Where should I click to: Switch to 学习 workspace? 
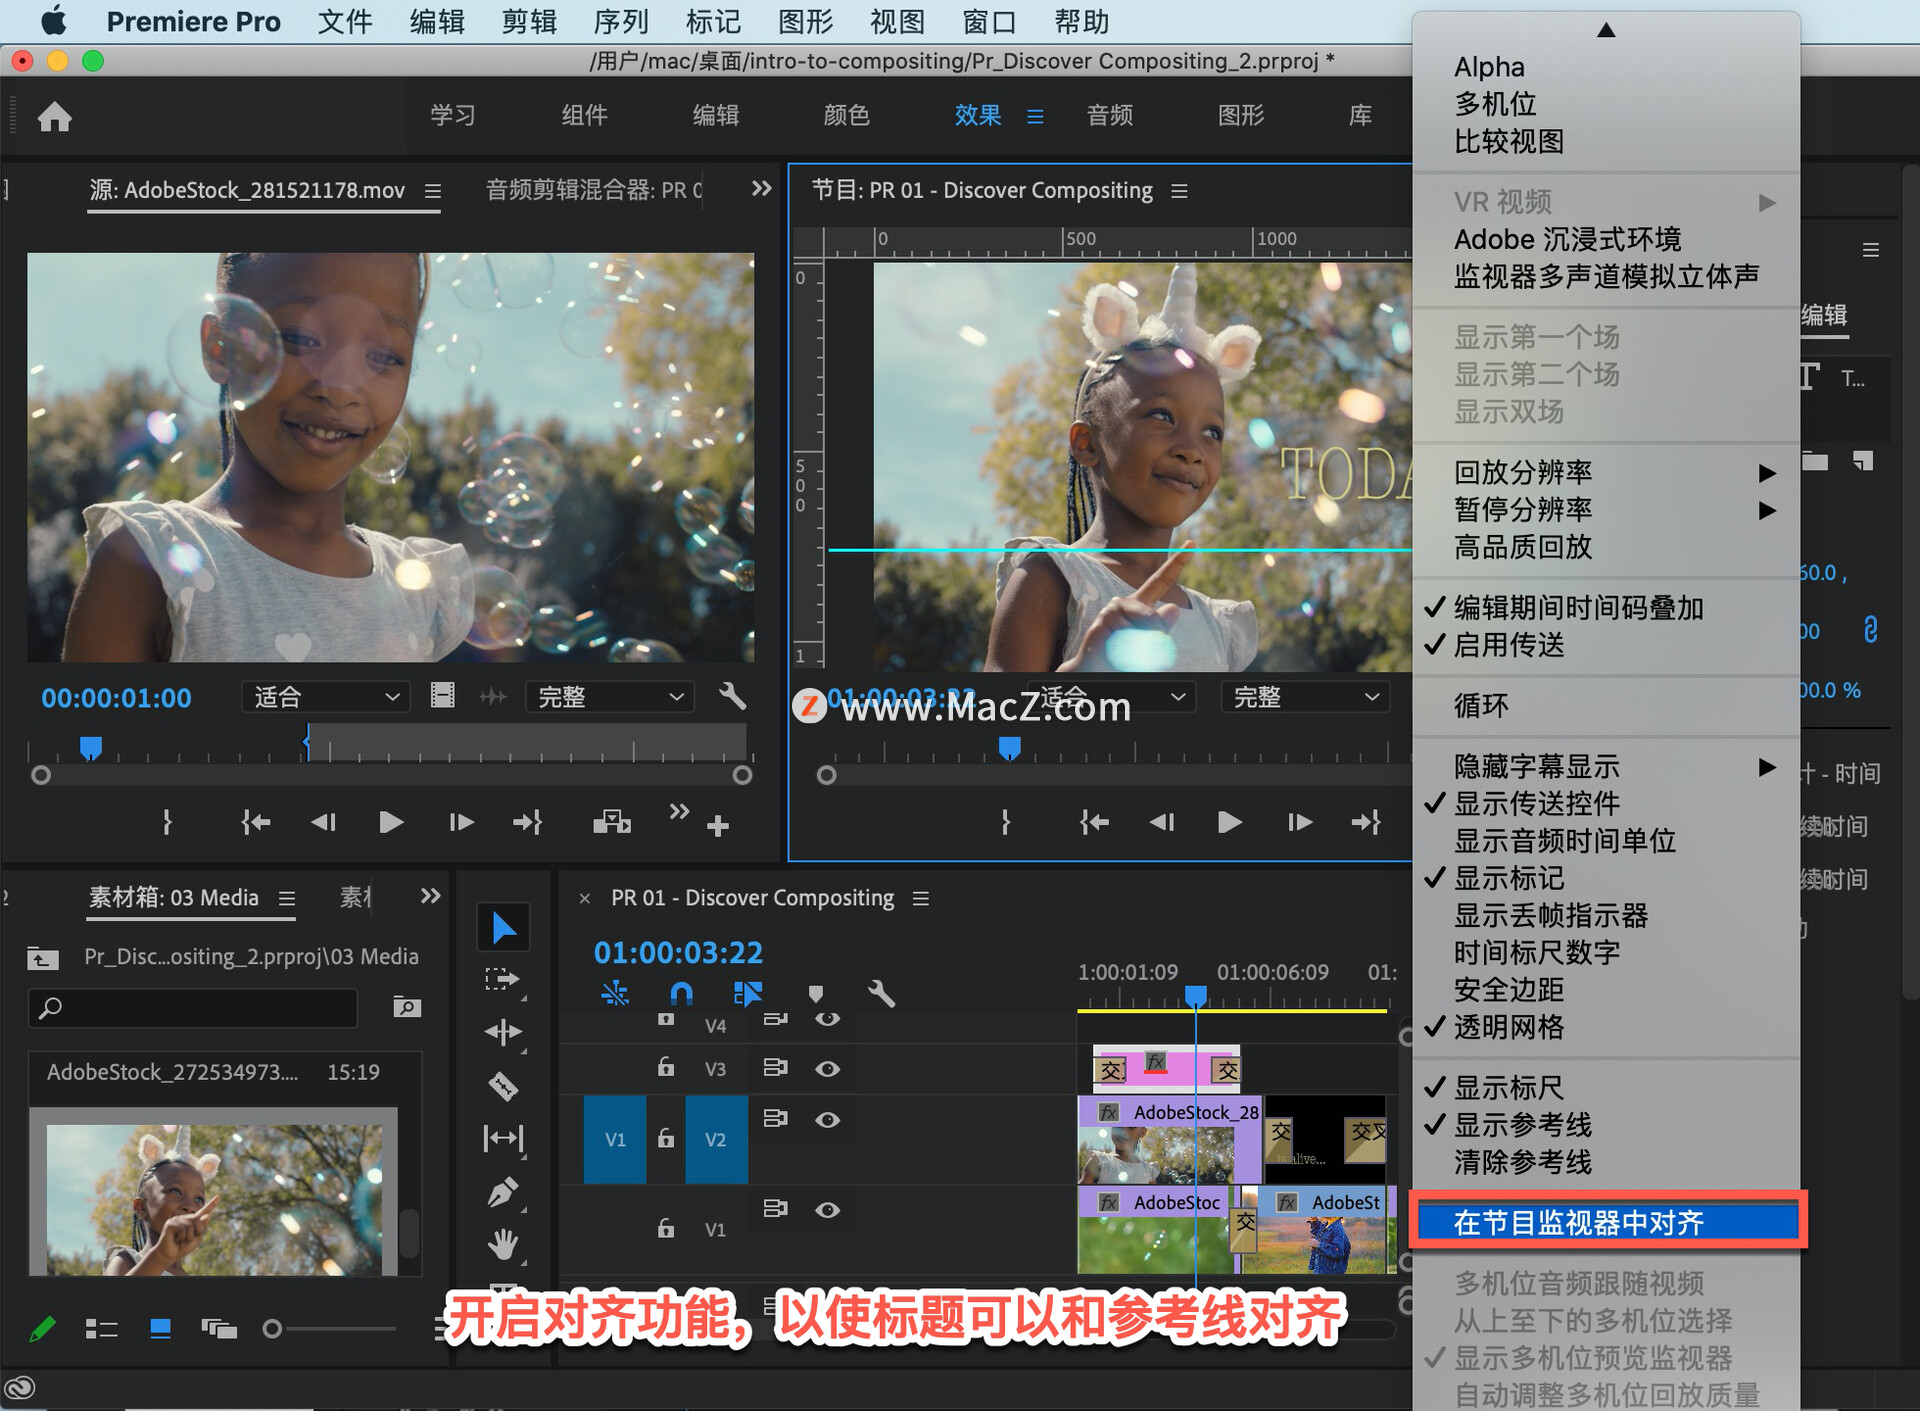453,115
